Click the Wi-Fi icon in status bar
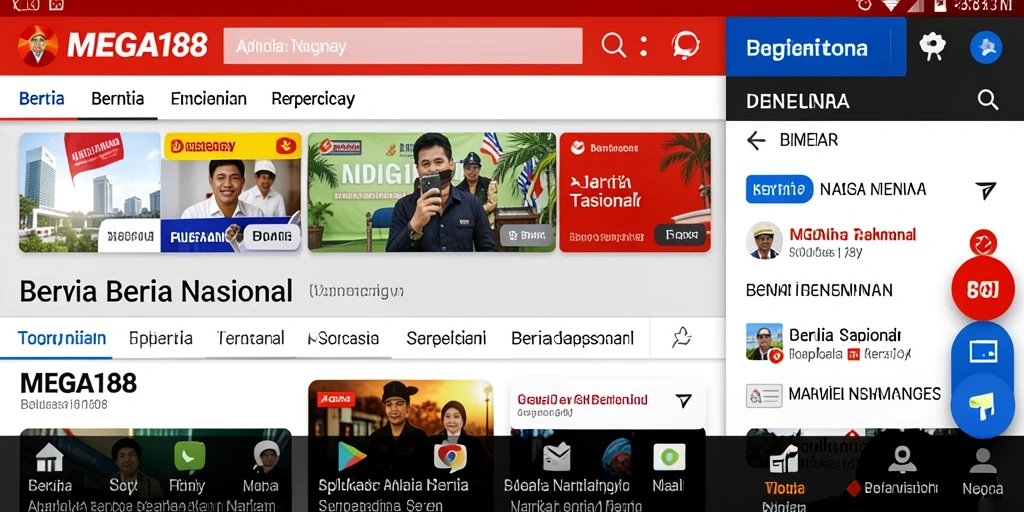1024x512 pixels. [890, 5]
